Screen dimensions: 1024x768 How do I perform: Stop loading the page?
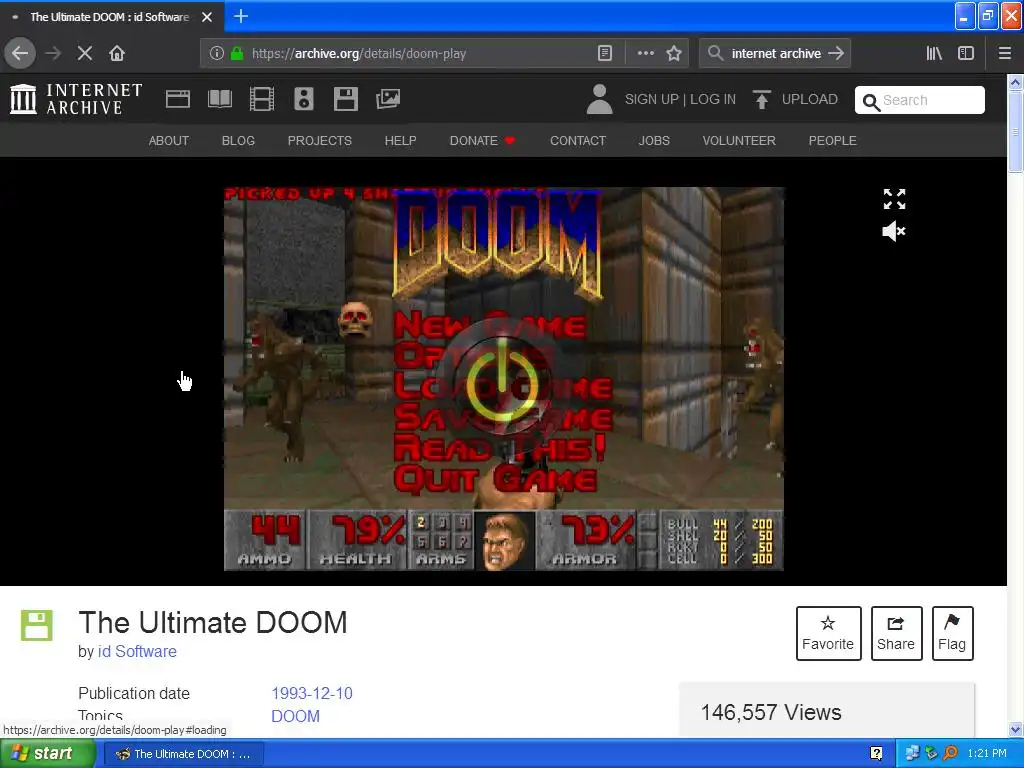pyautogui.click(x=85, y=54)
